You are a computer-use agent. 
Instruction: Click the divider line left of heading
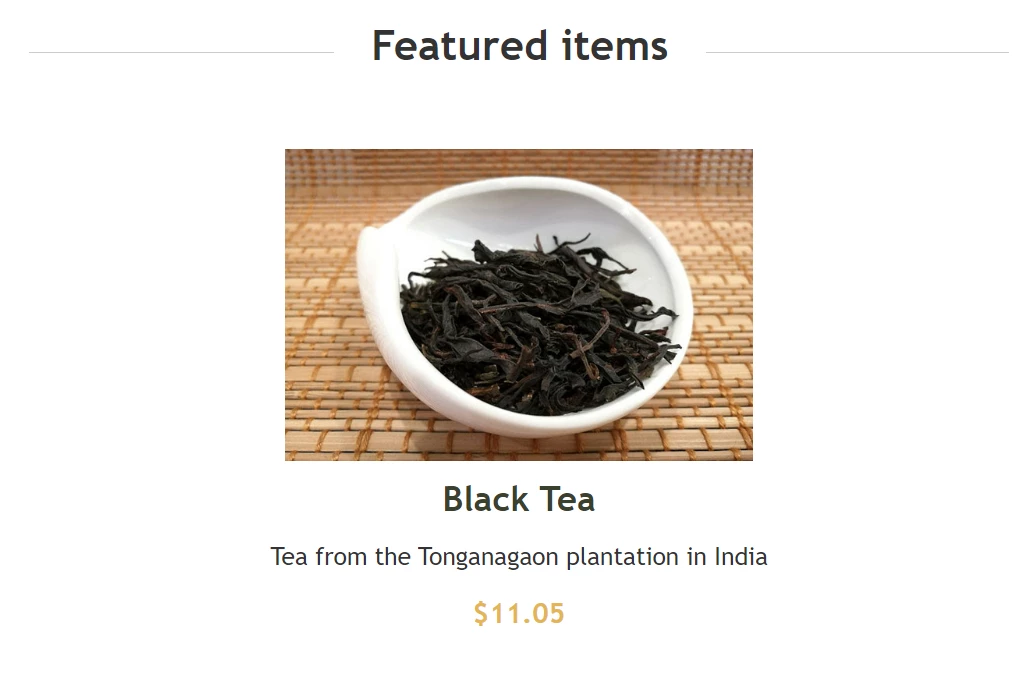[x=182, y=52]
